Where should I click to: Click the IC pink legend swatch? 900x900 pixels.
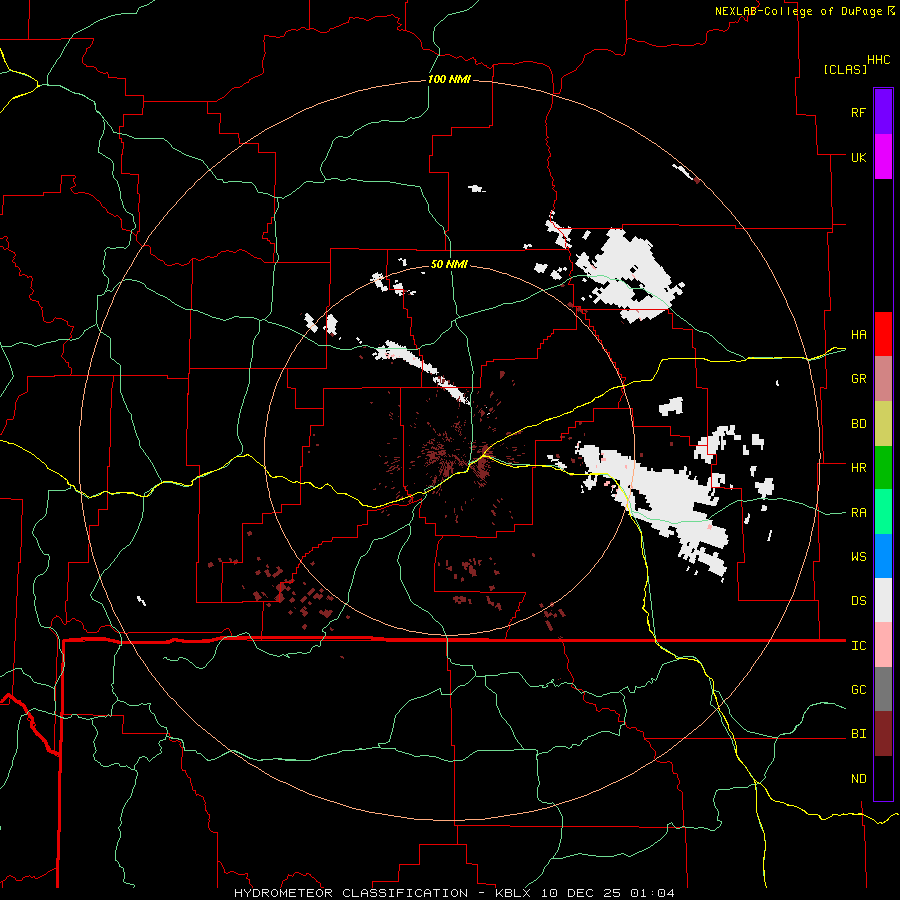click(x=883, y=645)
